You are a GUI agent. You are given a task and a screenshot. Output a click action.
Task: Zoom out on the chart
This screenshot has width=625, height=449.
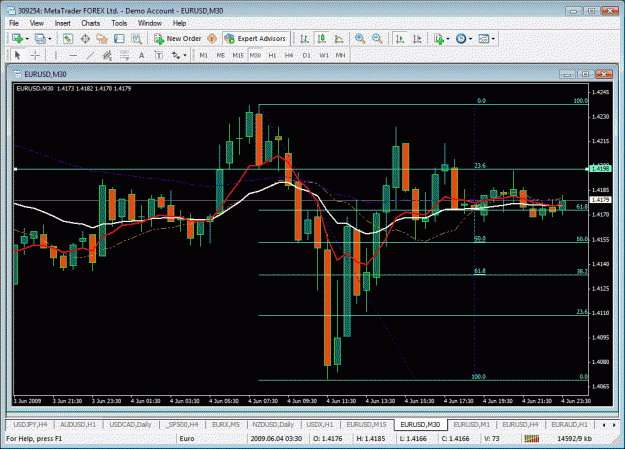coord(377,39)
